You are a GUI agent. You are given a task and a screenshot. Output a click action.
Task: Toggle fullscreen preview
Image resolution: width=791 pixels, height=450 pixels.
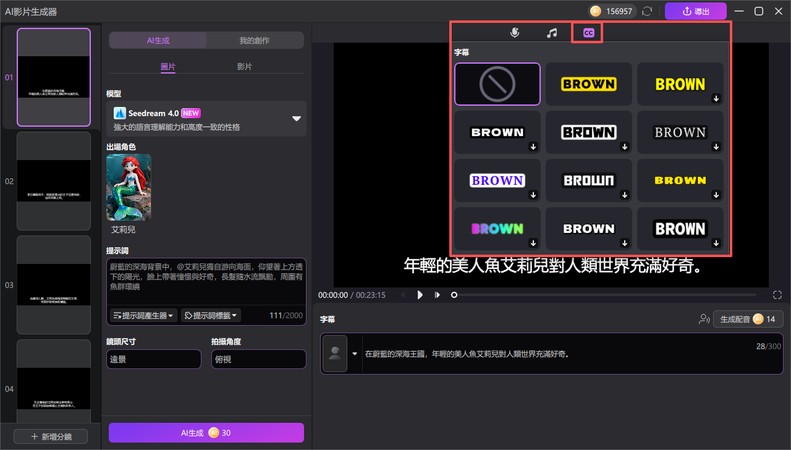[777, 295]
